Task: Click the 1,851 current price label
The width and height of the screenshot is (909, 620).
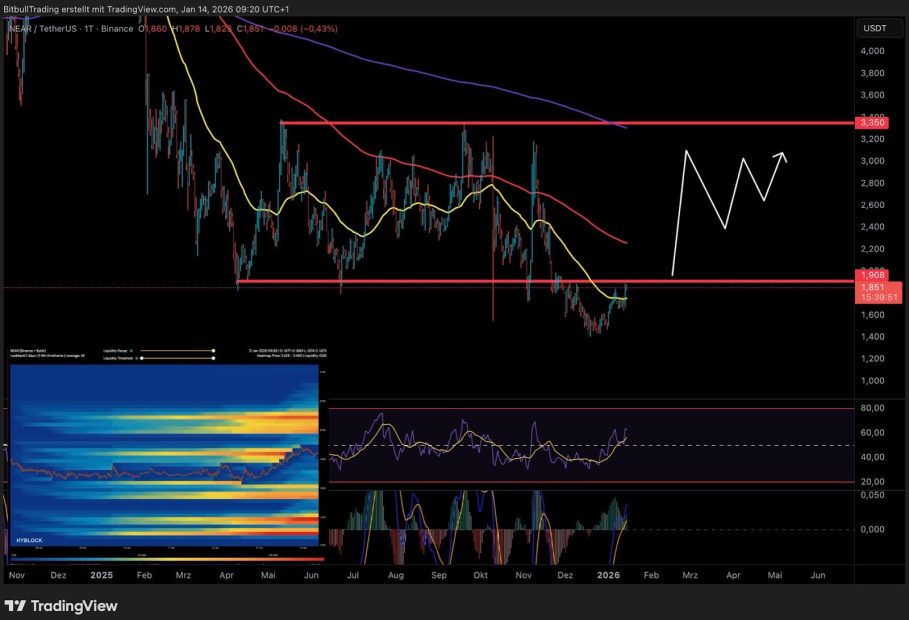Action: click(x=871, y=286)
